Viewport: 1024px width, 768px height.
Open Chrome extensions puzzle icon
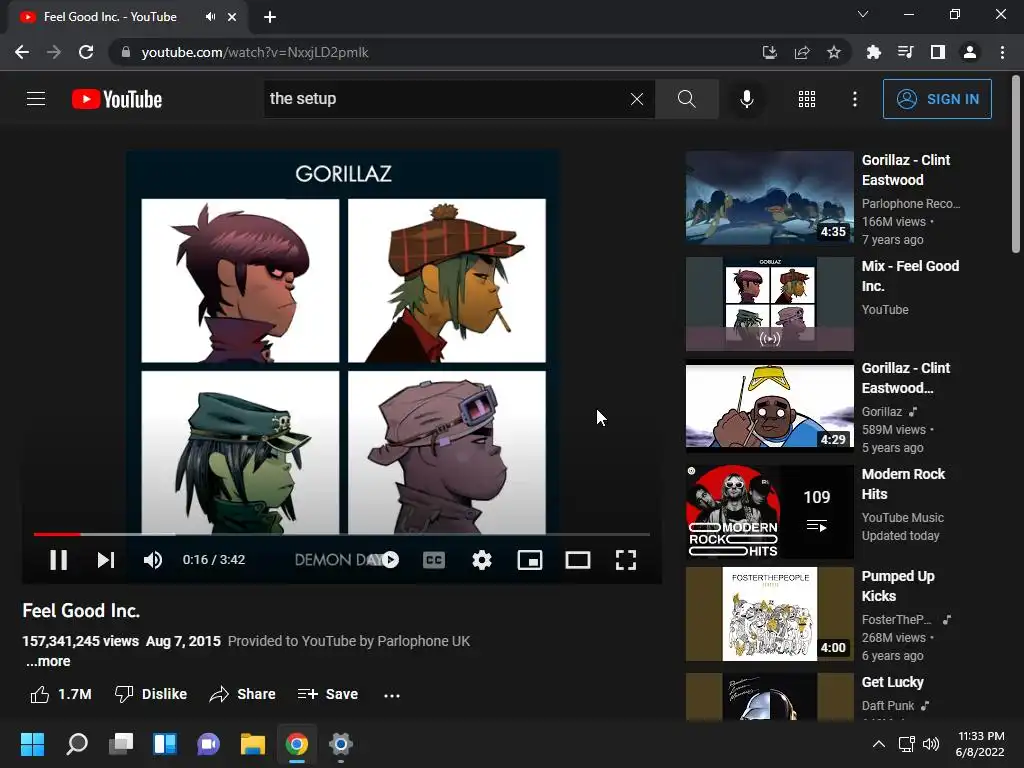click(873, 52)
